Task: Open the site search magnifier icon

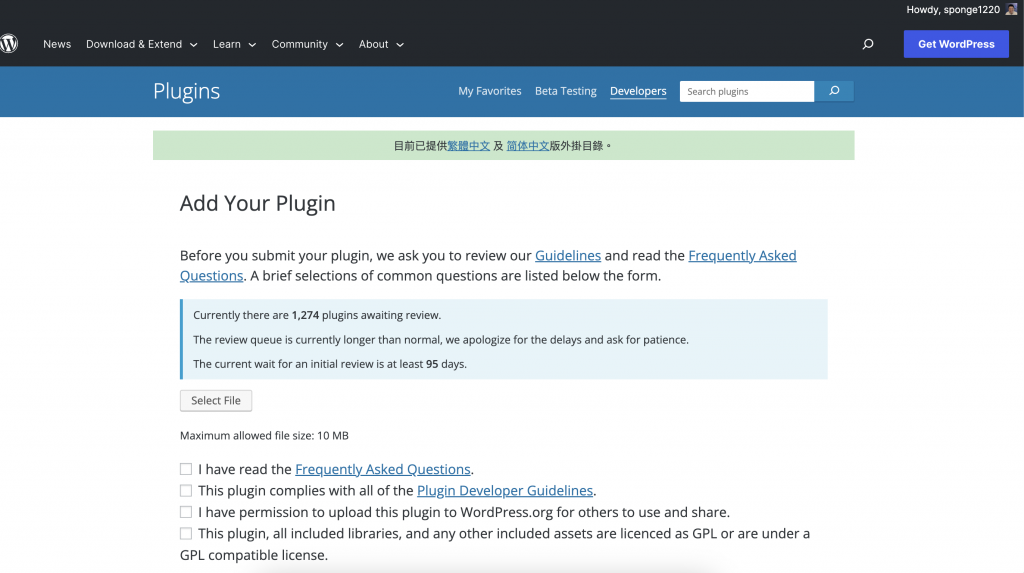Action: (x=868, y=44)
